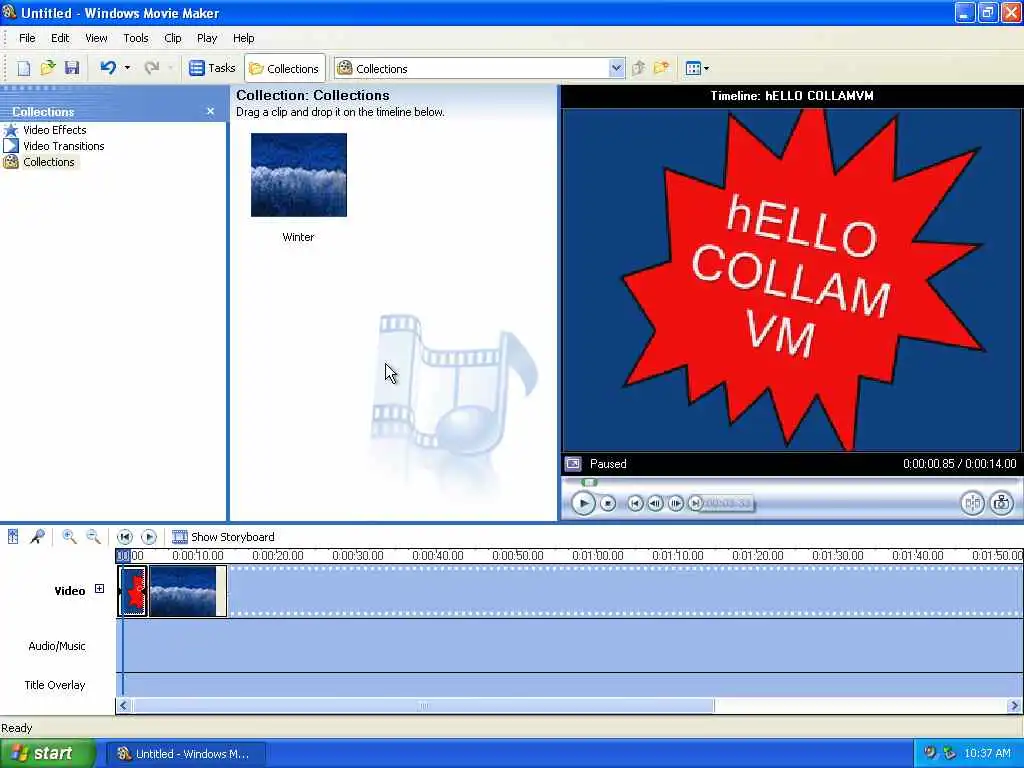Viewport: 1024px width, 768px height.
Task: Switch to Show Storyboard view
Action: tap(223, 537)
